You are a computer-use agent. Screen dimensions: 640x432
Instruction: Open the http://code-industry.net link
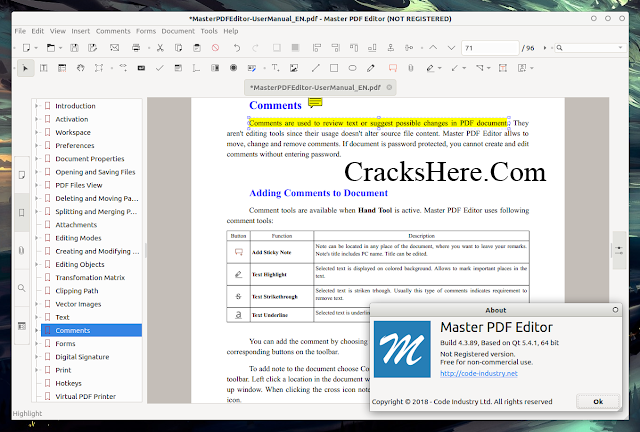(x=479, y=373)
